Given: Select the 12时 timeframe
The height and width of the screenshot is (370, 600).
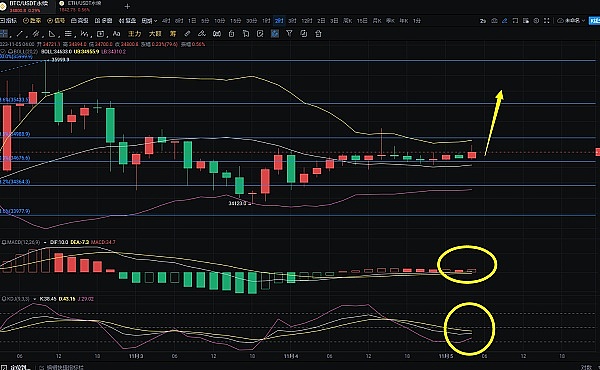Looking at the screenshot, I should pos(307,21).
